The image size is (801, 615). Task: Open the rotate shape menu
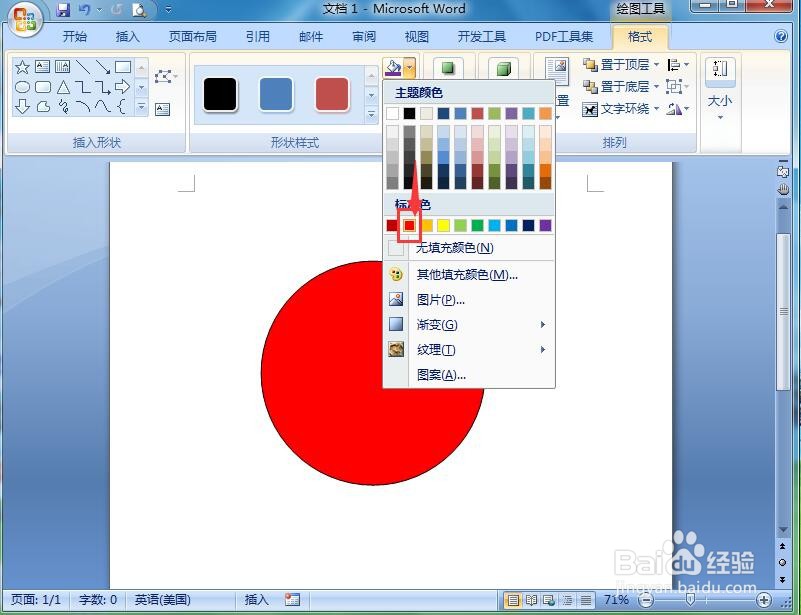click(677, 109)
